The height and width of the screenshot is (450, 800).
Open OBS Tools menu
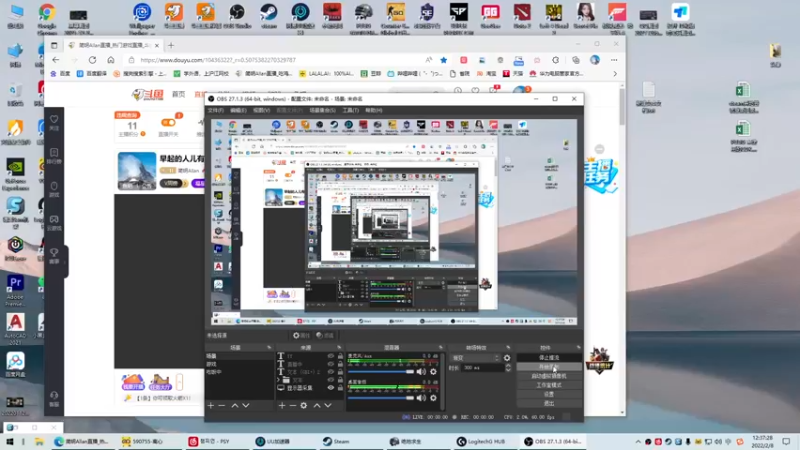351,110
